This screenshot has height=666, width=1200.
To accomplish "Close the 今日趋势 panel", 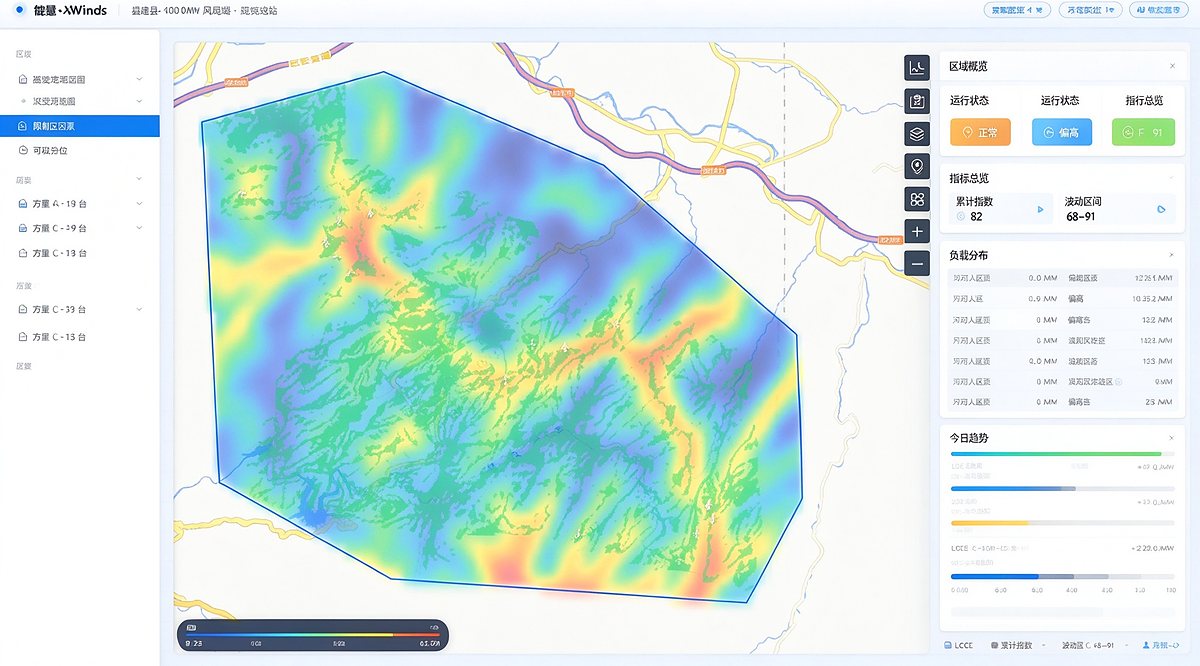I will click(x=1172, y=438).
